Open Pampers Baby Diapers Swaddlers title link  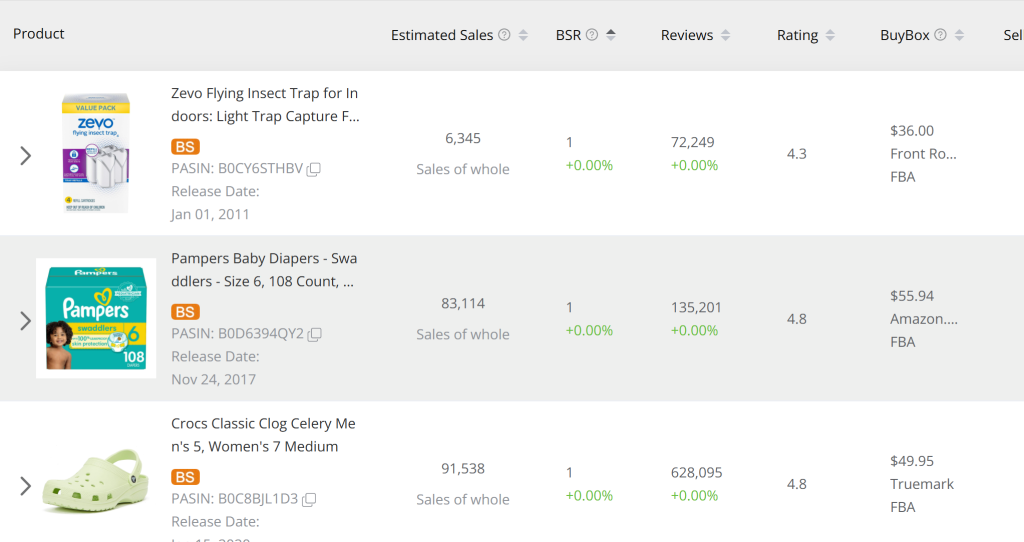[x=264, y=270]
